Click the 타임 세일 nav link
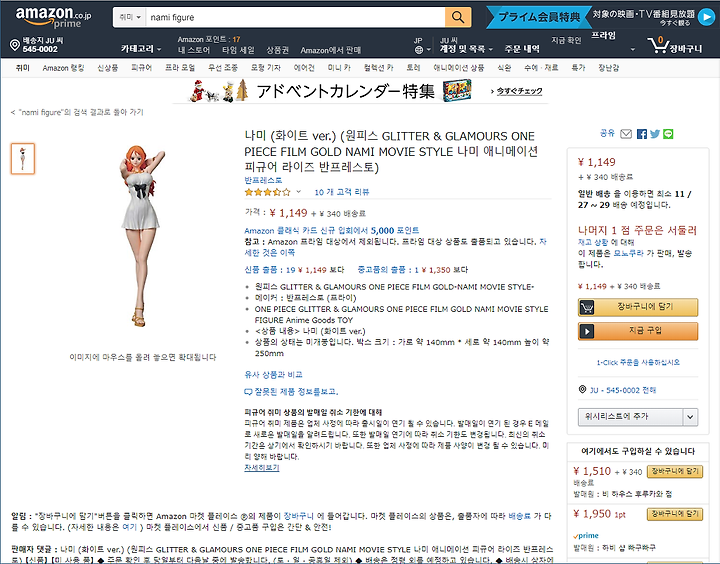Screen dimensions: 720x564 tap(238, 50)
